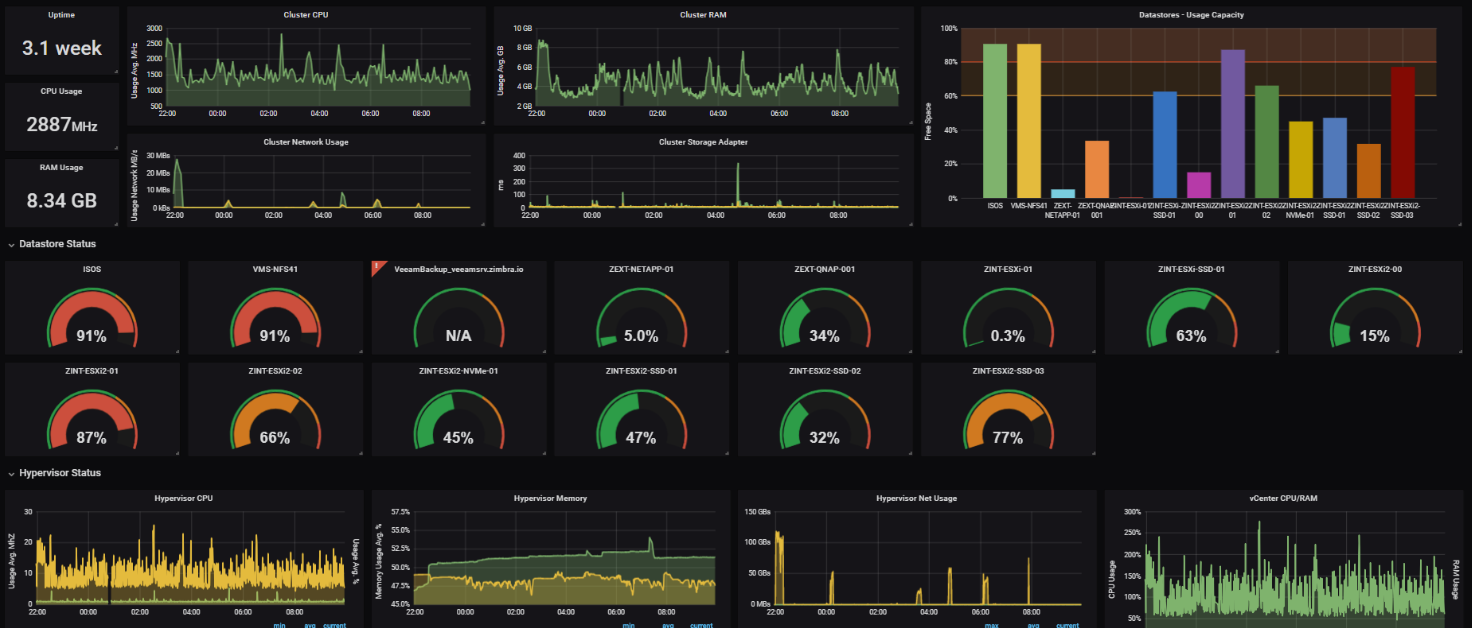Viewport: 1472px width, 628px height.
Task: Click the CPU Usage 2887 MHz stat
Action: click(x=62, y=124)
